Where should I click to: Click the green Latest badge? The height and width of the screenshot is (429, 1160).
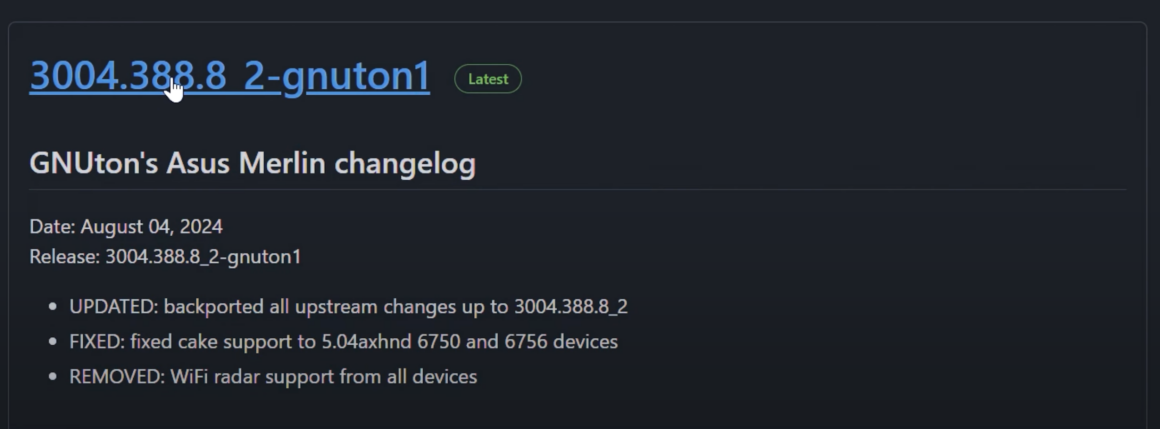[488, 79]
